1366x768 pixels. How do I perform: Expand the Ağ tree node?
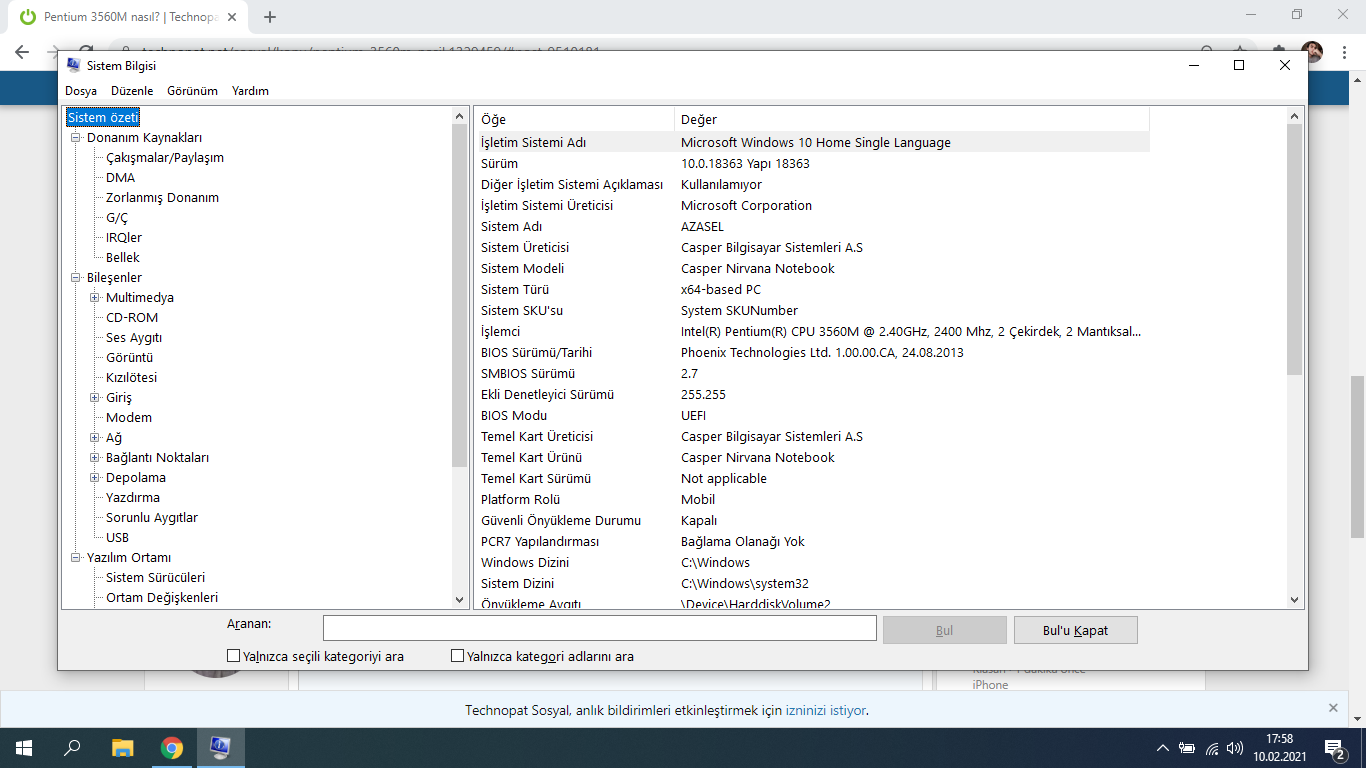95,437
